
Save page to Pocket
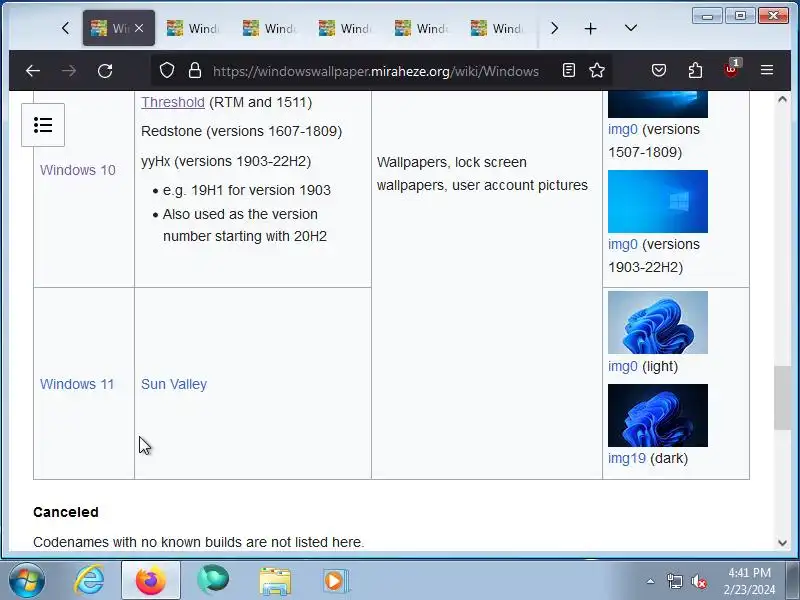pyautogui.click(x=659, y=70)
